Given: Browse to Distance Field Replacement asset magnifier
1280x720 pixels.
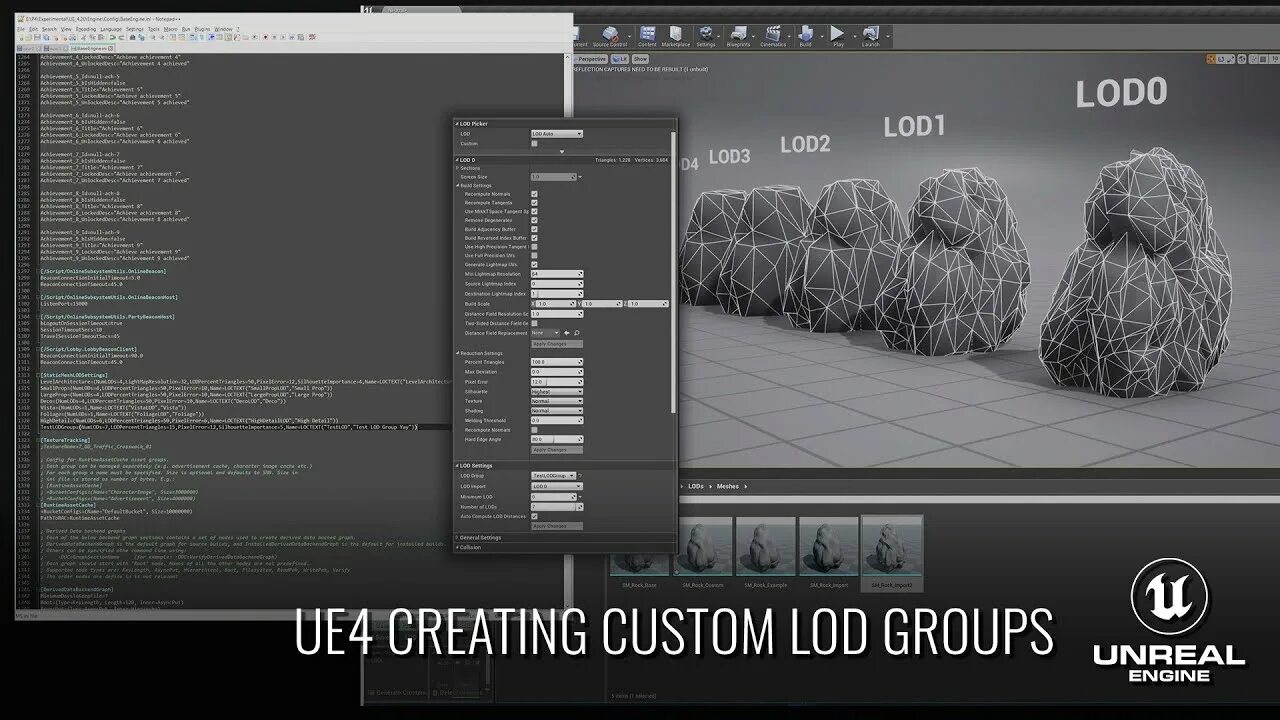Looking at the screenshot, I should coord(577,333).
